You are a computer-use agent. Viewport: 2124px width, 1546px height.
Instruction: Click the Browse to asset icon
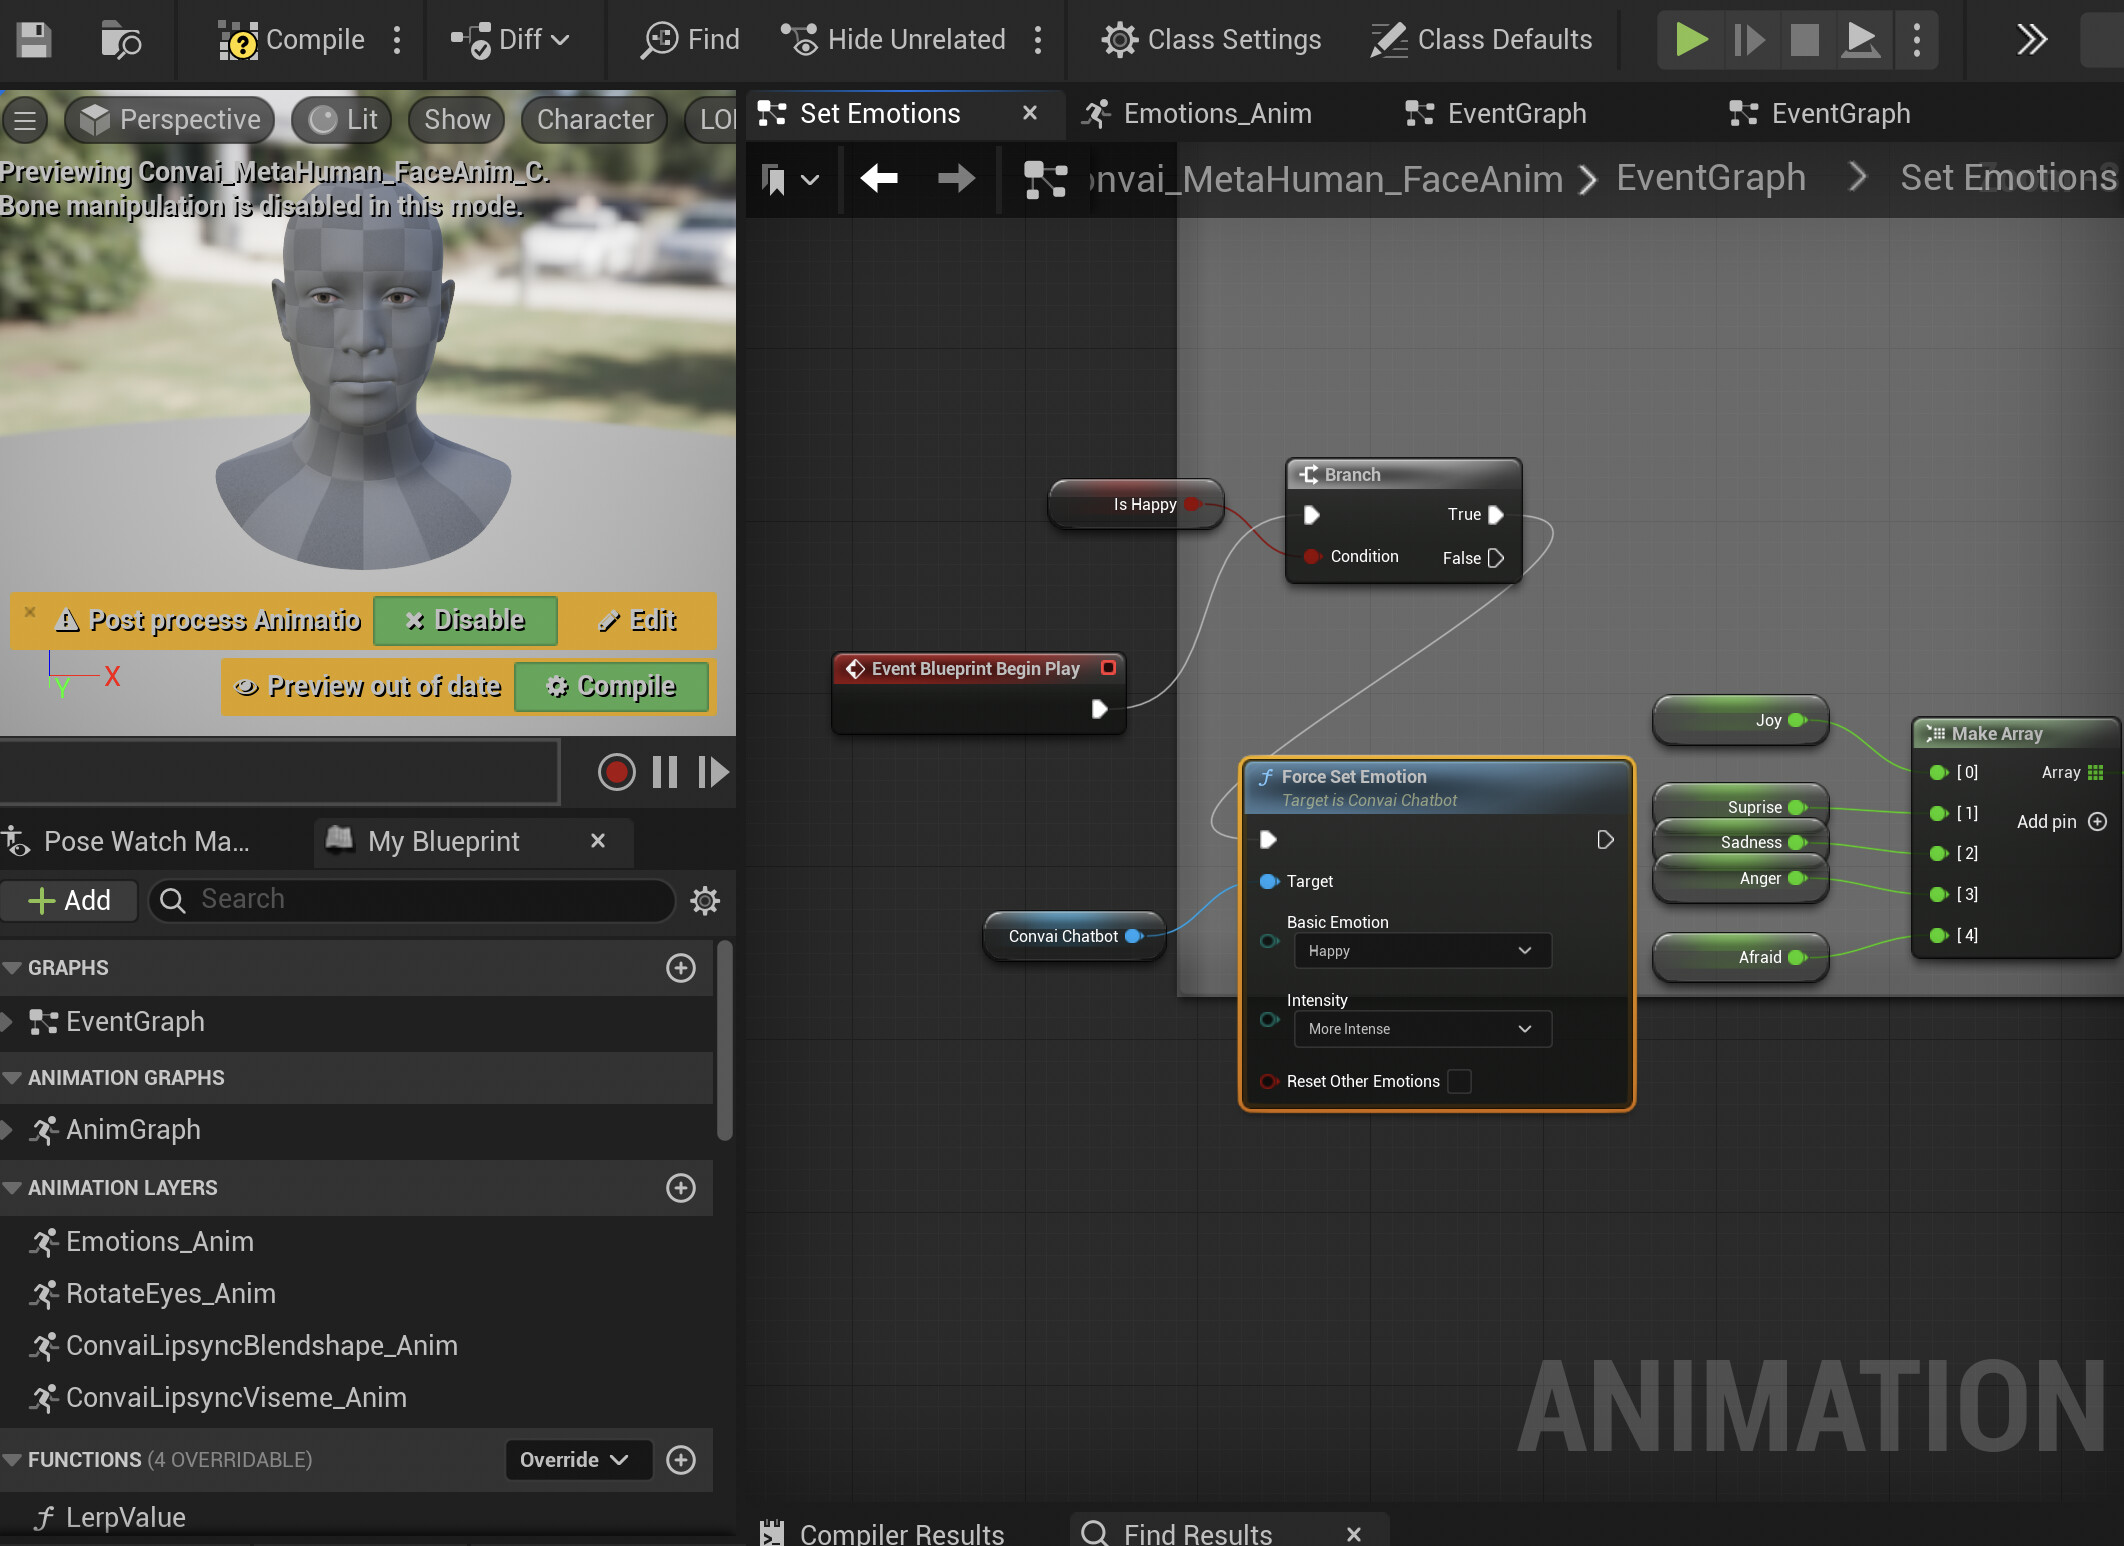click(121, 40)
